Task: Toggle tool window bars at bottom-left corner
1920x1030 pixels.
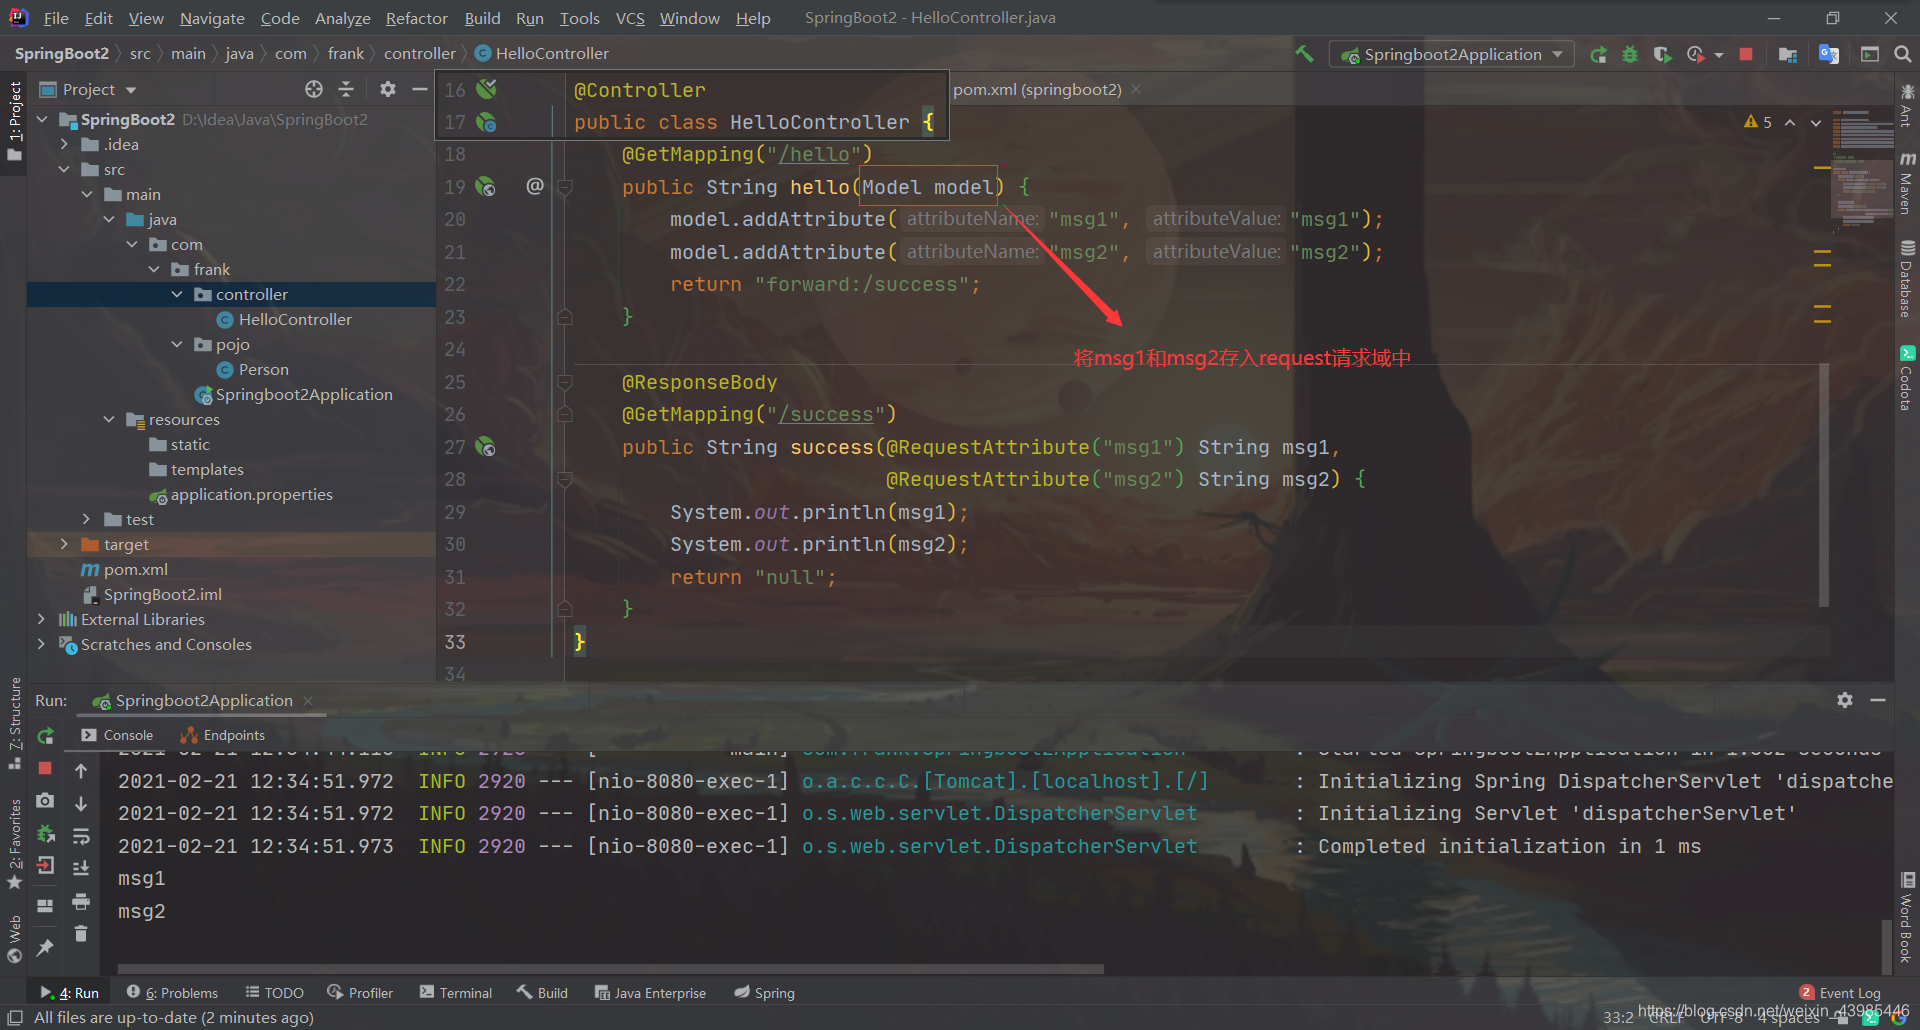Action: [x=15, y=1018]
